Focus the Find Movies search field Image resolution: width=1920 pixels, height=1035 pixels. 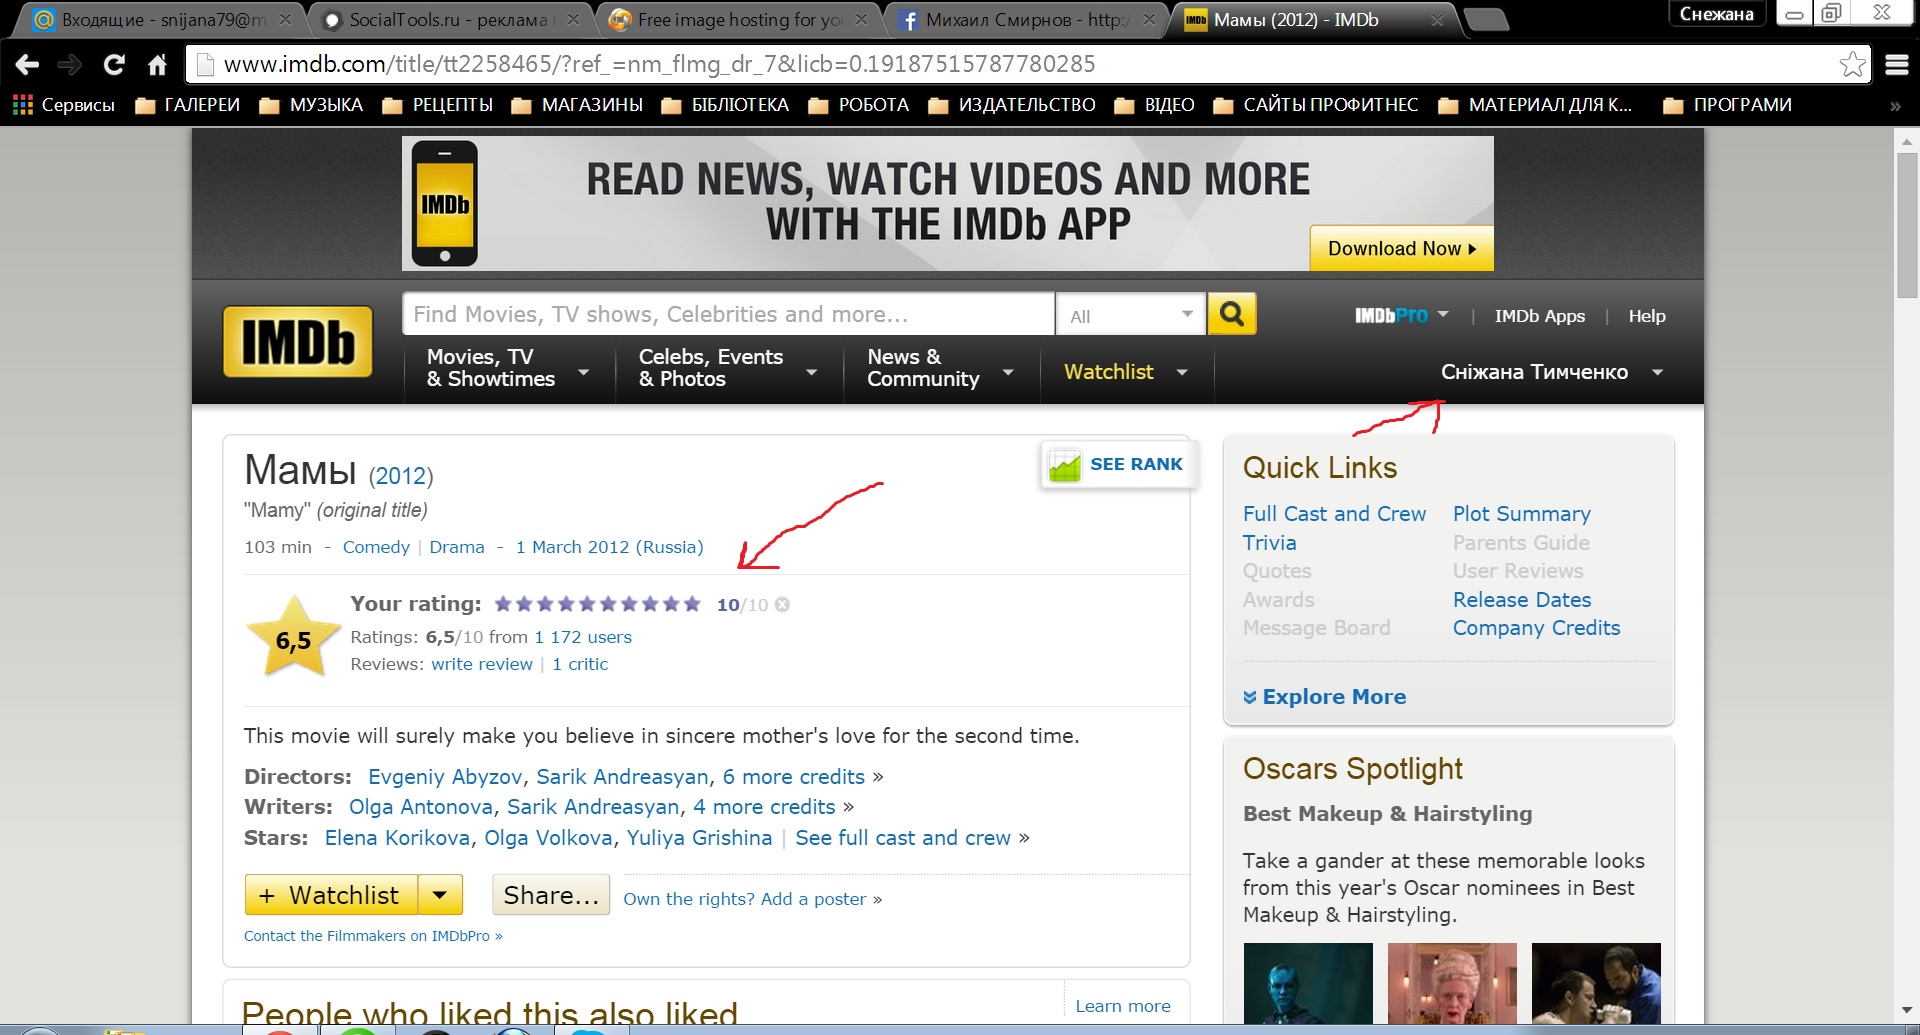coord(728,314)
